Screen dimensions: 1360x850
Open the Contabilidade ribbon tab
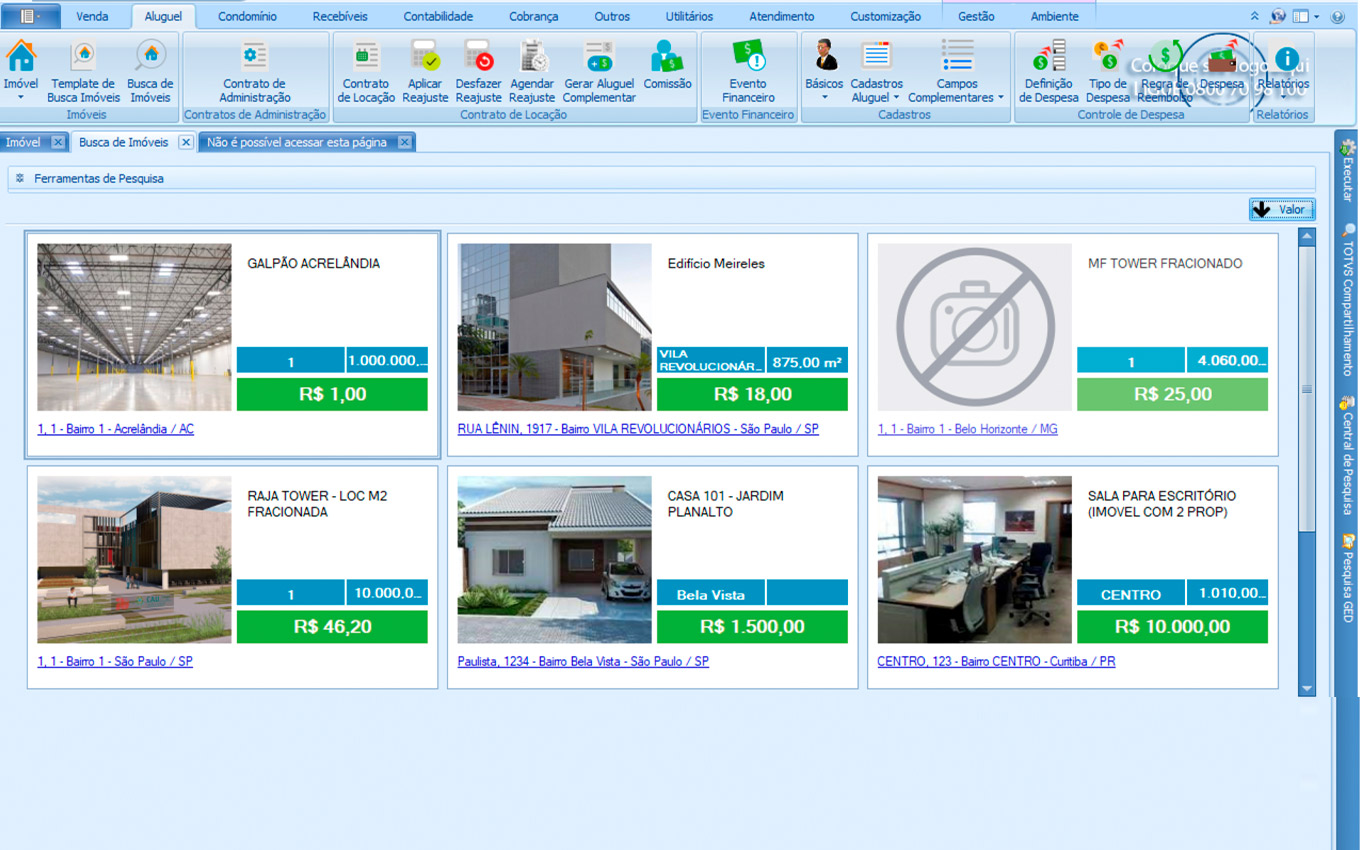438,16
